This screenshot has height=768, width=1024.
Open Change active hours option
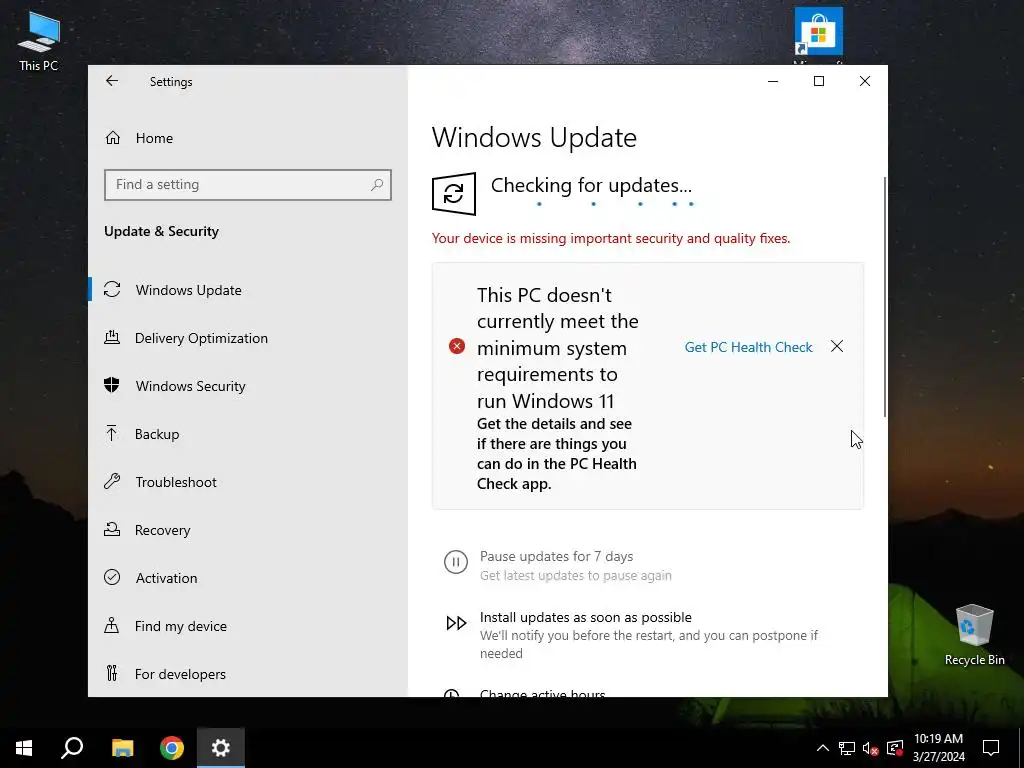tap(543, 693)
